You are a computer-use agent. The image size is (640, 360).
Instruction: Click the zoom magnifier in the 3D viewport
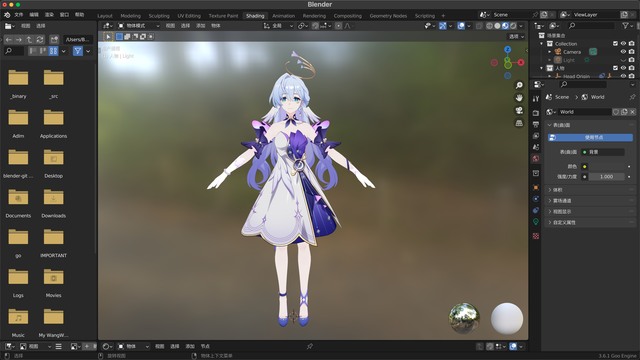coord(519,85)
